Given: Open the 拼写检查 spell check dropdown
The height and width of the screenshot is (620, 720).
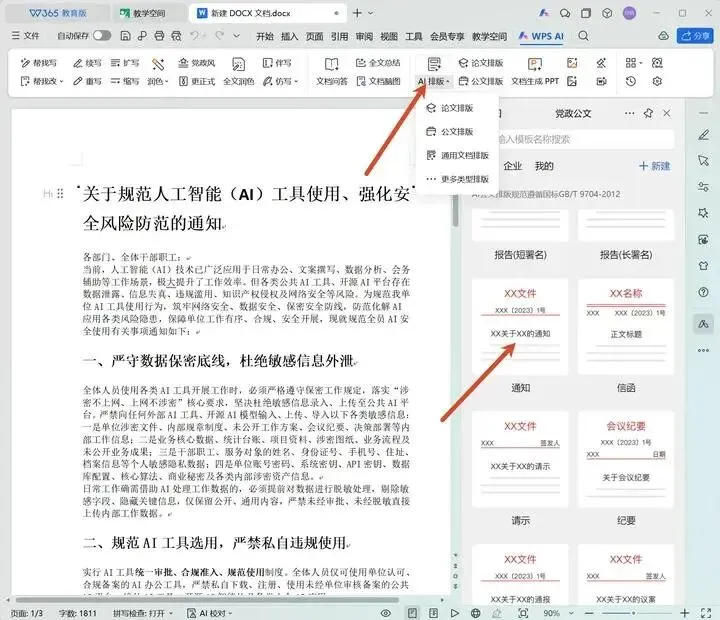Looking at the screenshot, I should pyautogui.click(x=143, y=613).
